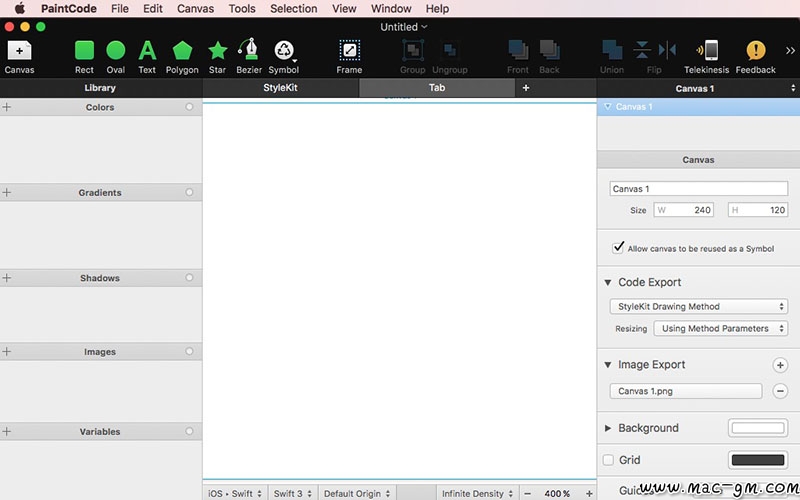The image size is (800, 500).
Task: Open the Grid color swatch
Action: [x=758, y=460]
